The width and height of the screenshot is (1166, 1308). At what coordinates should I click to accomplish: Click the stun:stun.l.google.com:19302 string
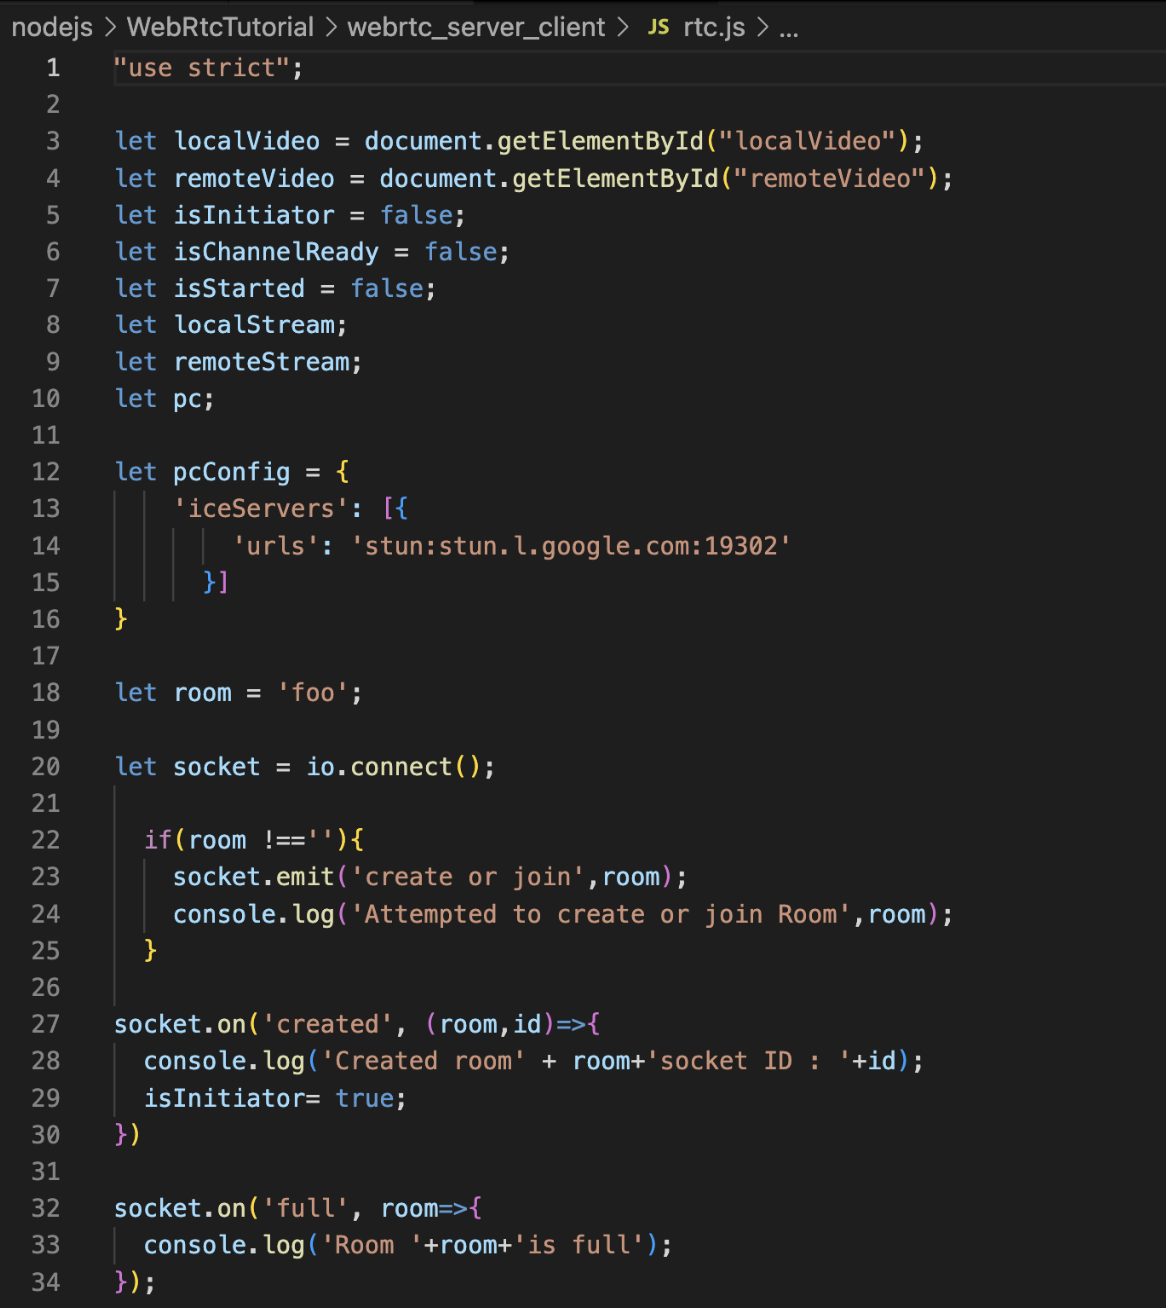pos(571,546)
